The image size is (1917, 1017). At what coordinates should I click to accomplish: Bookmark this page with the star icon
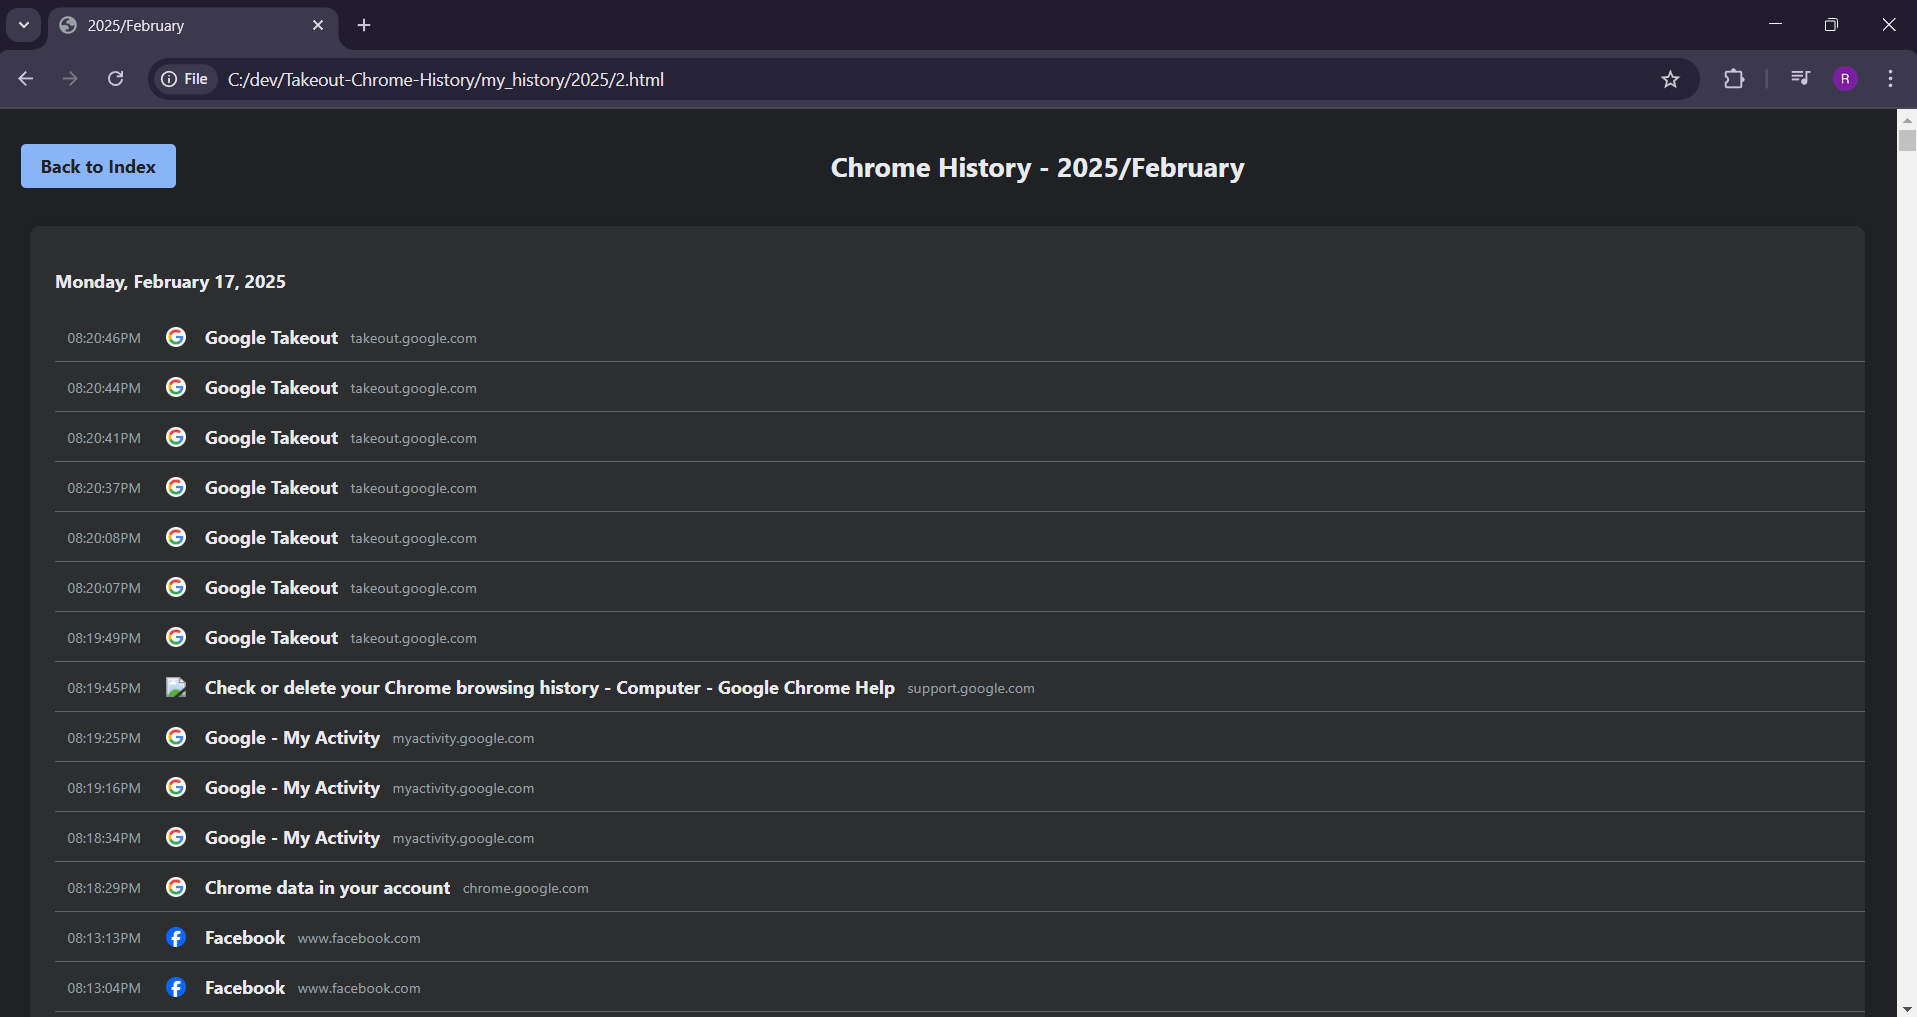[1670, 79]
